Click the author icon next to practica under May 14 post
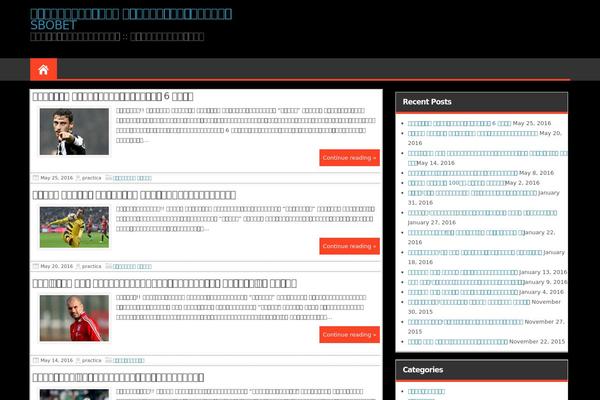The image size is (600, 400). tap(78, 360)
